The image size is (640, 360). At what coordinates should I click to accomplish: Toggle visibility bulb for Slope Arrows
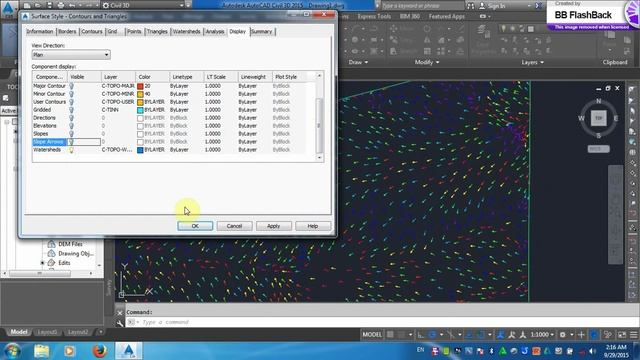[71, 142]
